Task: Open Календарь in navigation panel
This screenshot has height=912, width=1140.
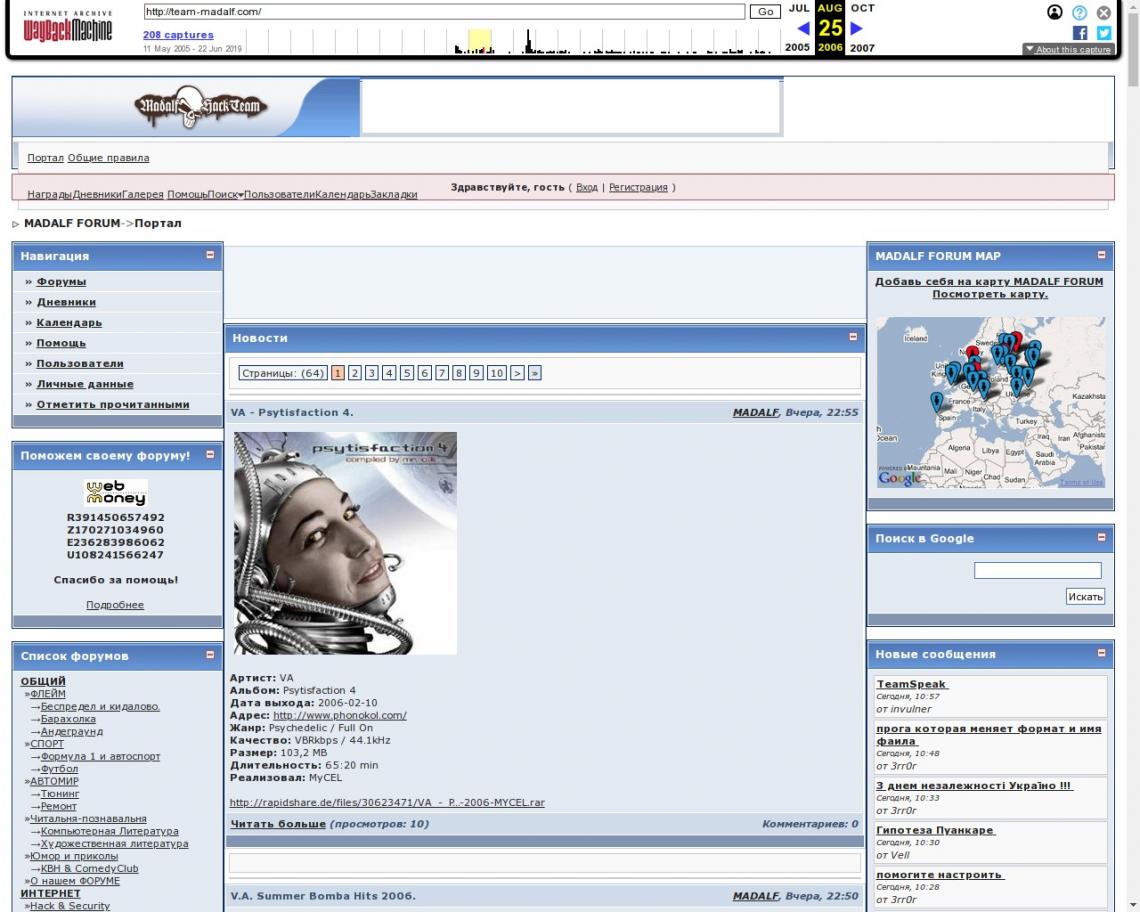Action: 69,322
